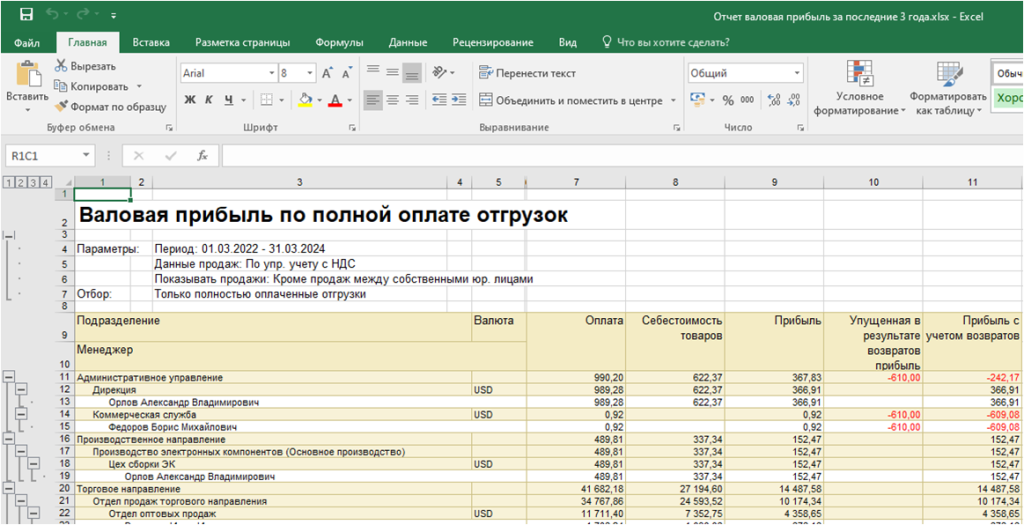The width and height of the screenshot is (1024, 525).
Task: Click the Save icon in quick access toolbar
Action: [26, 15]
